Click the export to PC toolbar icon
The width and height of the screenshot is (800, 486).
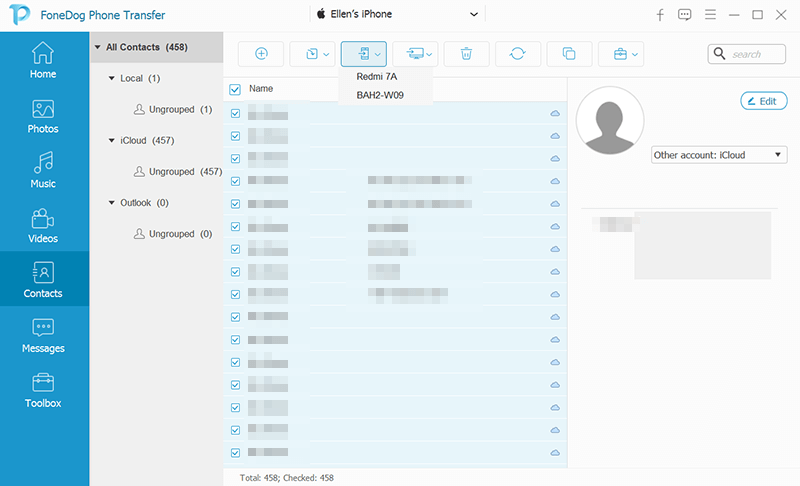[x=415, y=54]
